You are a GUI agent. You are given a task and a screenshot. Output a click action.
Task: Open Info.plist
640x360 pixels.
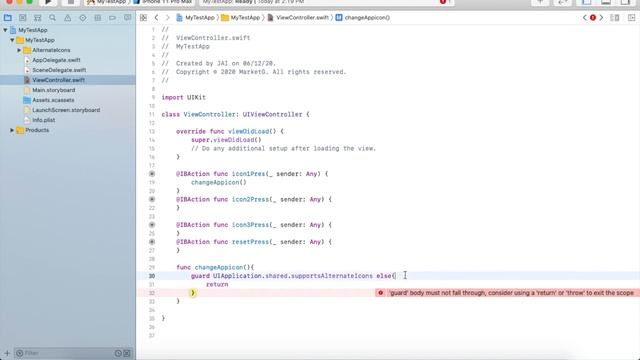point(44,120)
